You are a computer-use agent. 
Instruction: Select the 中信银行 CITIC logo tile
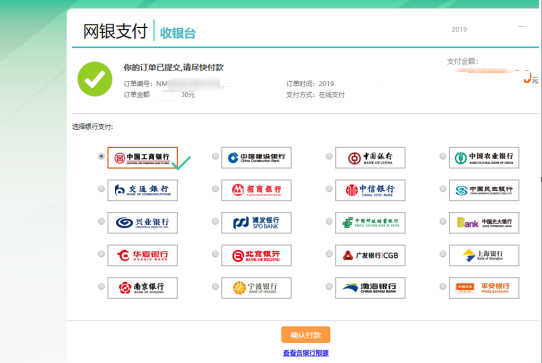click(370, 190)
